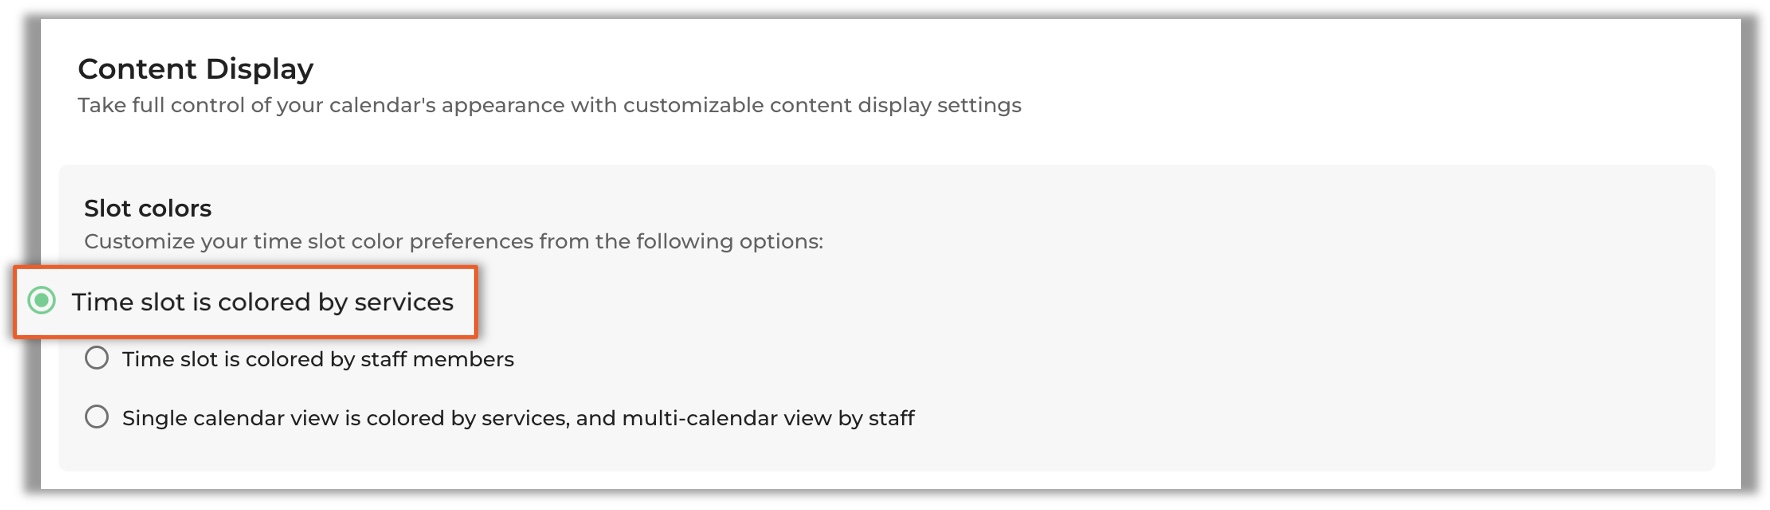Screen dimensions: 1770x510
Task: Select the green services radio button
Action: tap(42, 301)
